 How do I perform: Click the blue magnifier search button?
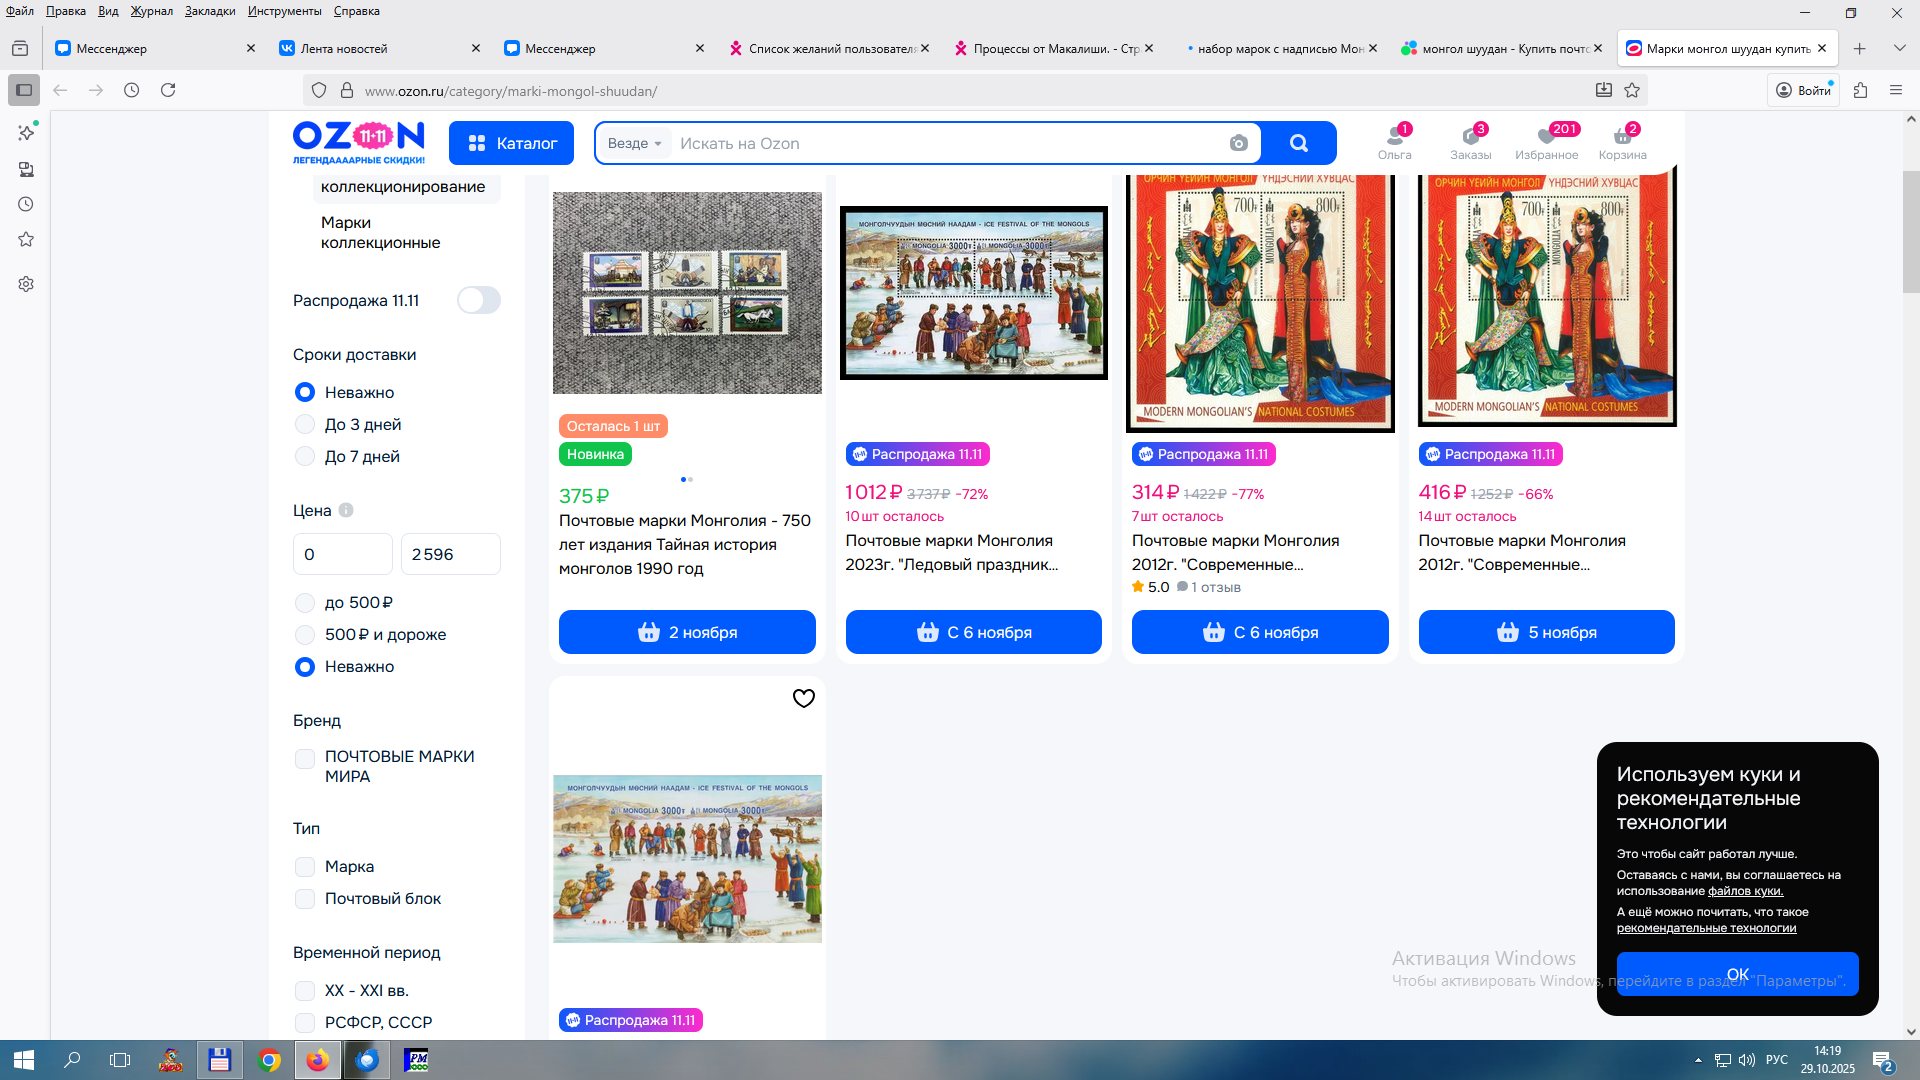coord(1298,143)
